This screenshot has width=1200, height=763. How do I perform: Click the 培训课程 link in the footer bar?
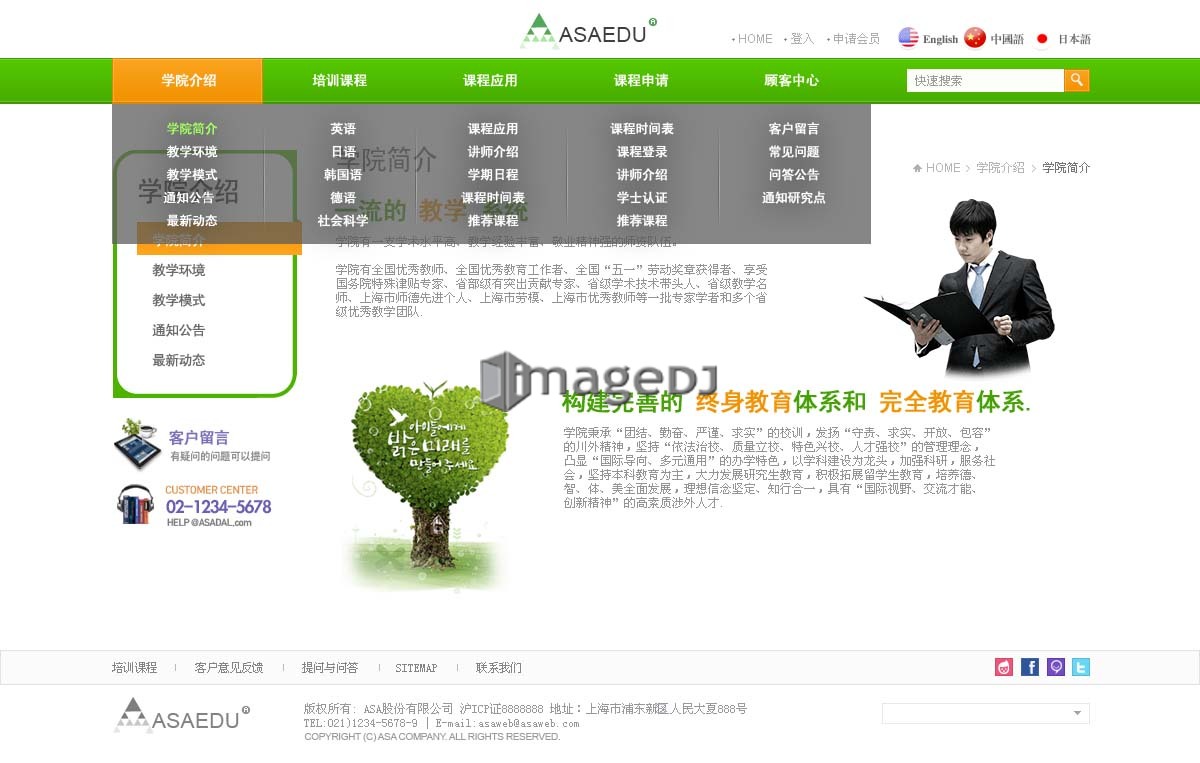[135, 668]
